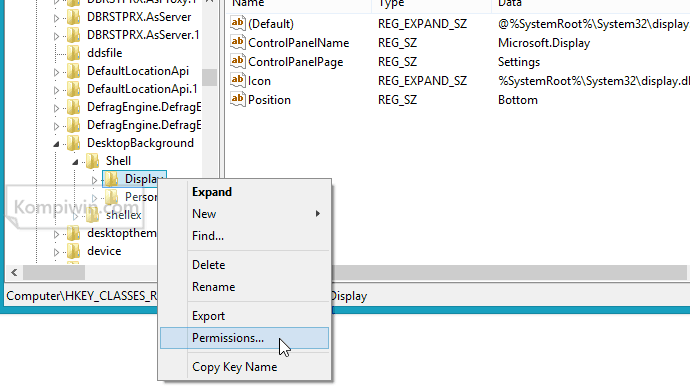Click the New submenu arrow

[318, 214]
